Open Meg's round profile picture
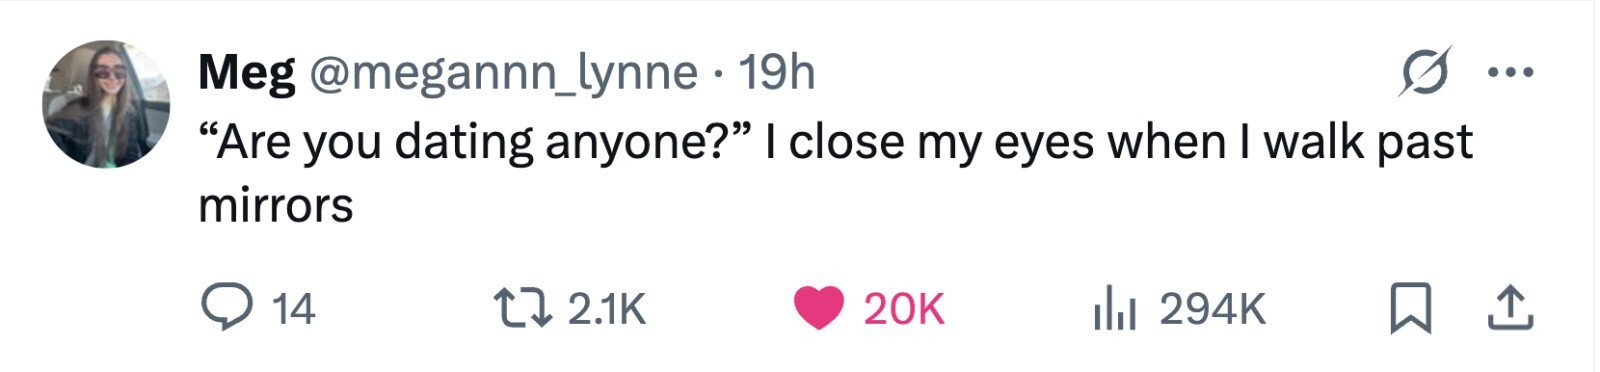 click(106, 104)
